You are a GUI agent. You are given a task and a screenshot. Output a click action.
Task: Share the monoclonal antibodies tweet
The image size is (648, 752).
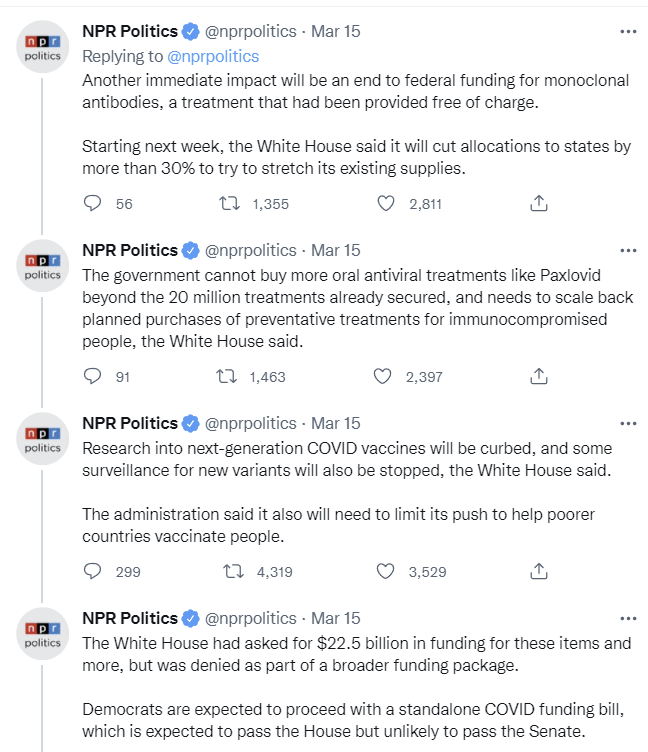(538, 204)
